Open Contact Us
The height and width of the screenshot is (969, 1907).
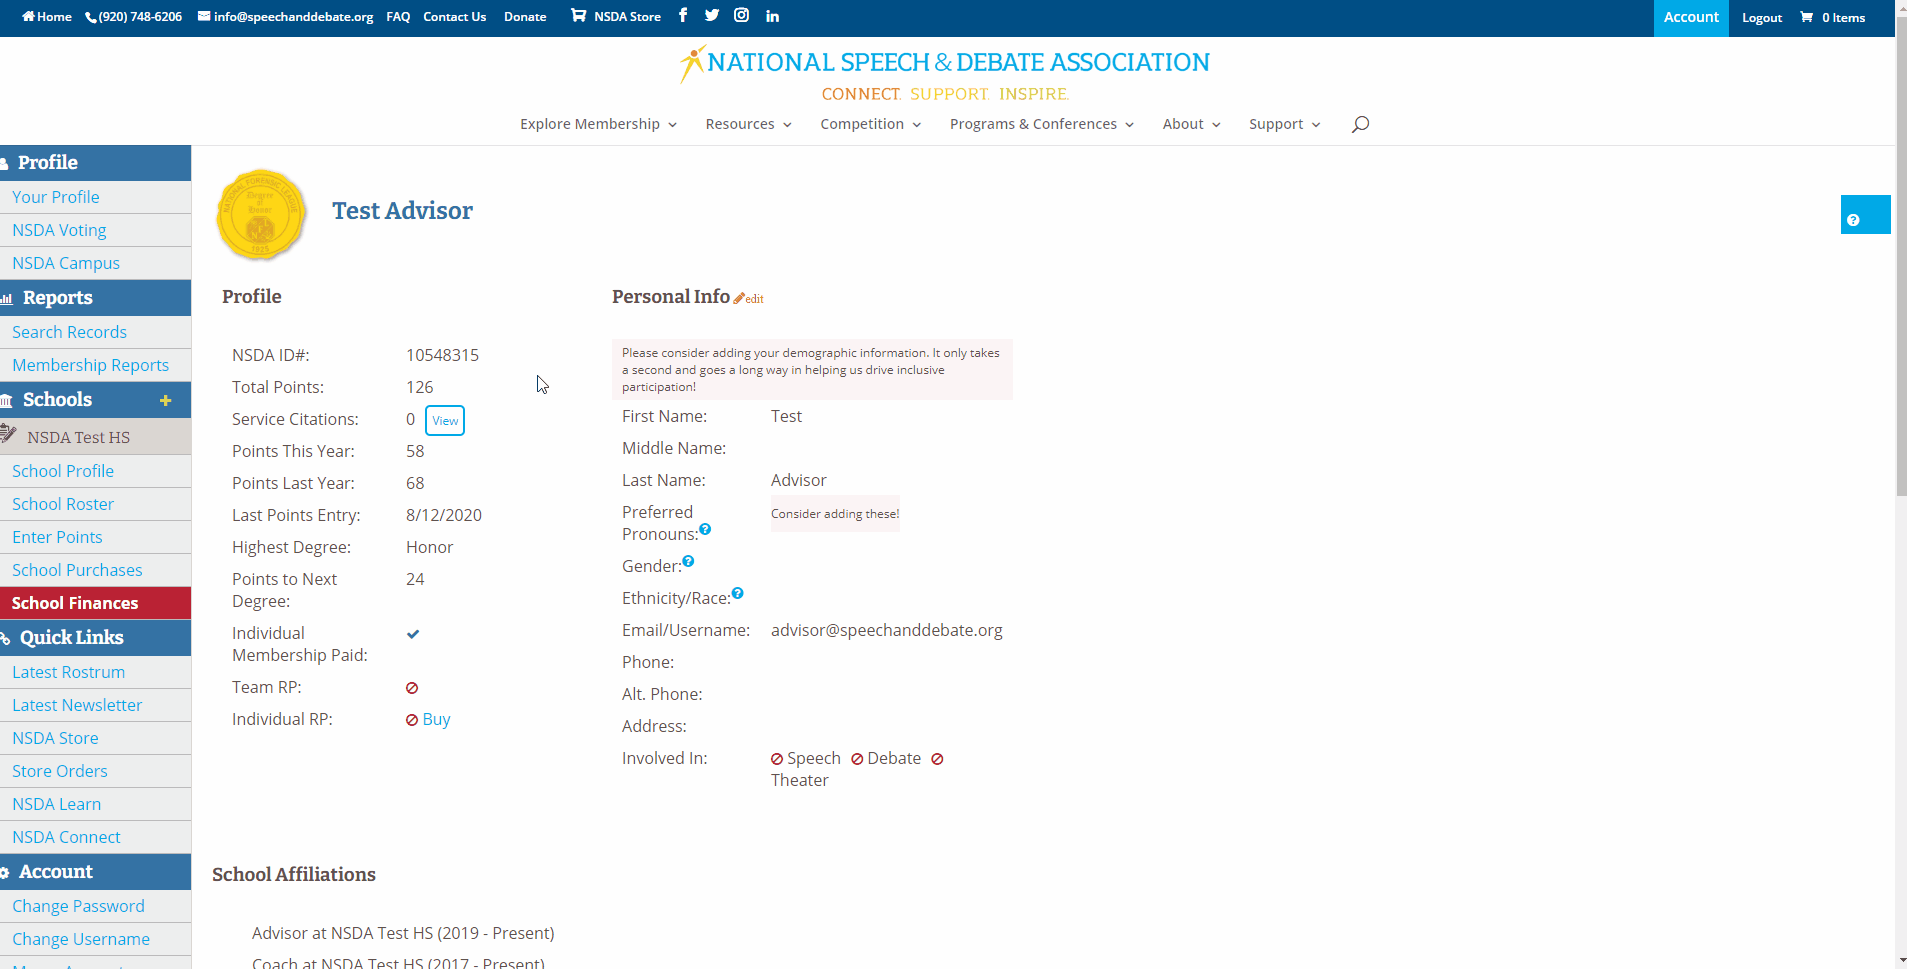(454, 17)
